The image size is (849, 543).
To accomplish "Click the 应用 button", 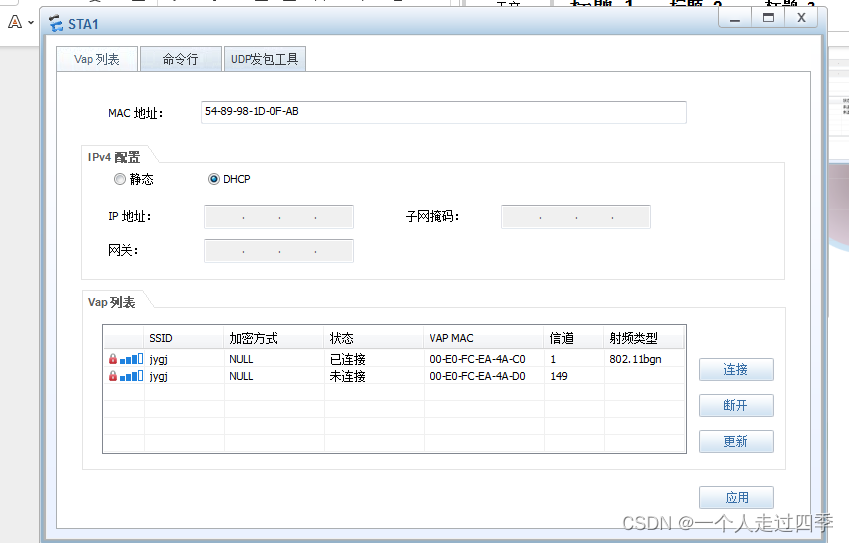I will click(736, 498).
